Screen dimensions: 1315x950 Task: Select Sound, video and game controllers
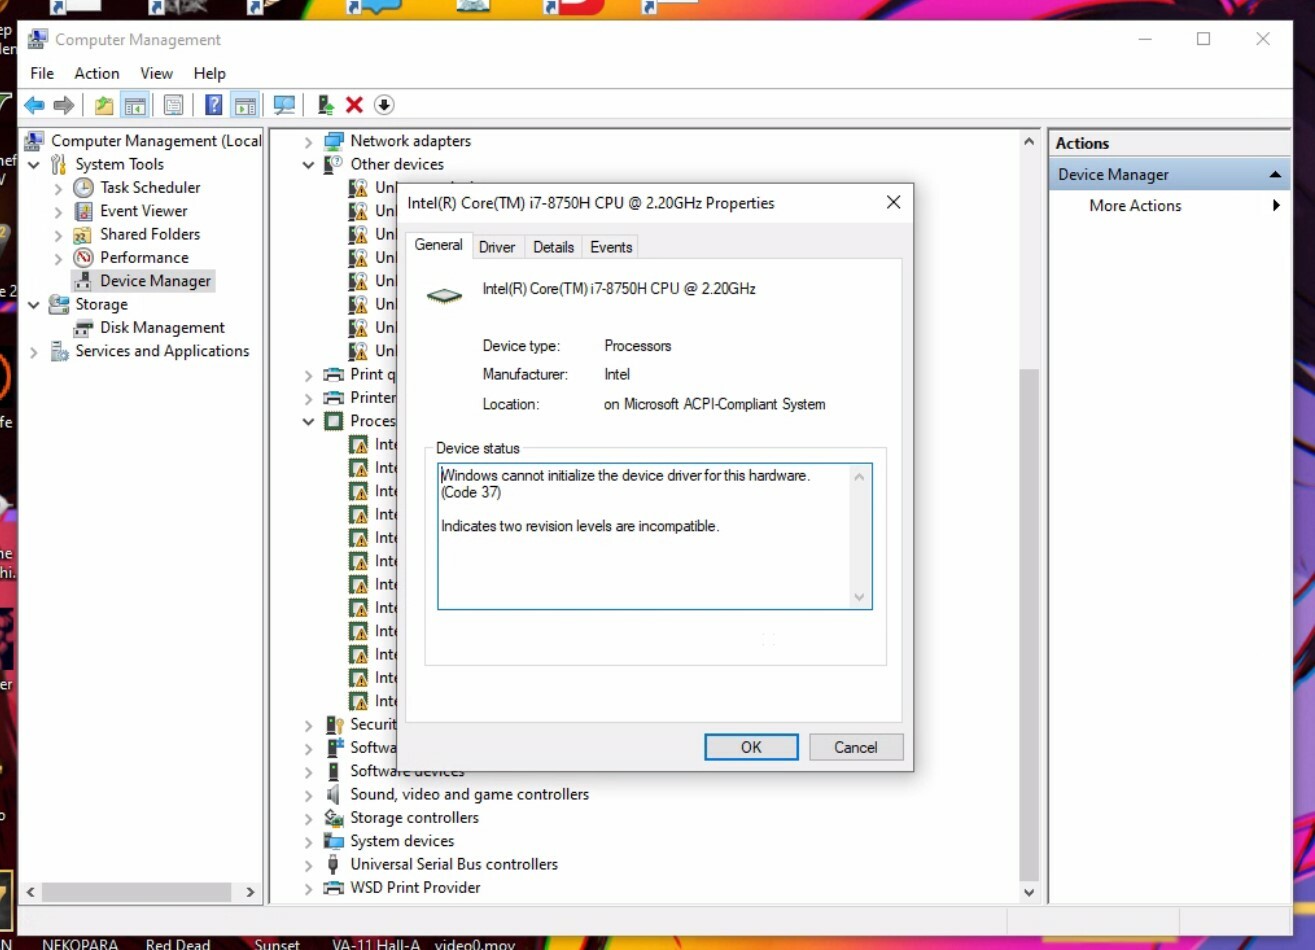469,794
